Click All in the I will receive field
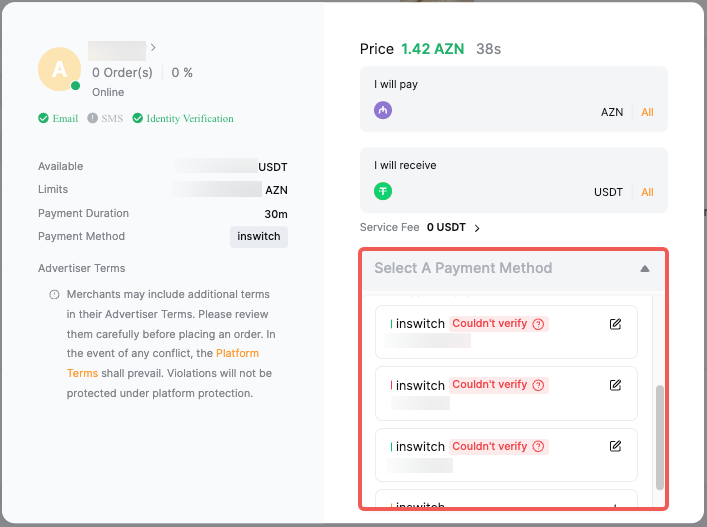 647,192
